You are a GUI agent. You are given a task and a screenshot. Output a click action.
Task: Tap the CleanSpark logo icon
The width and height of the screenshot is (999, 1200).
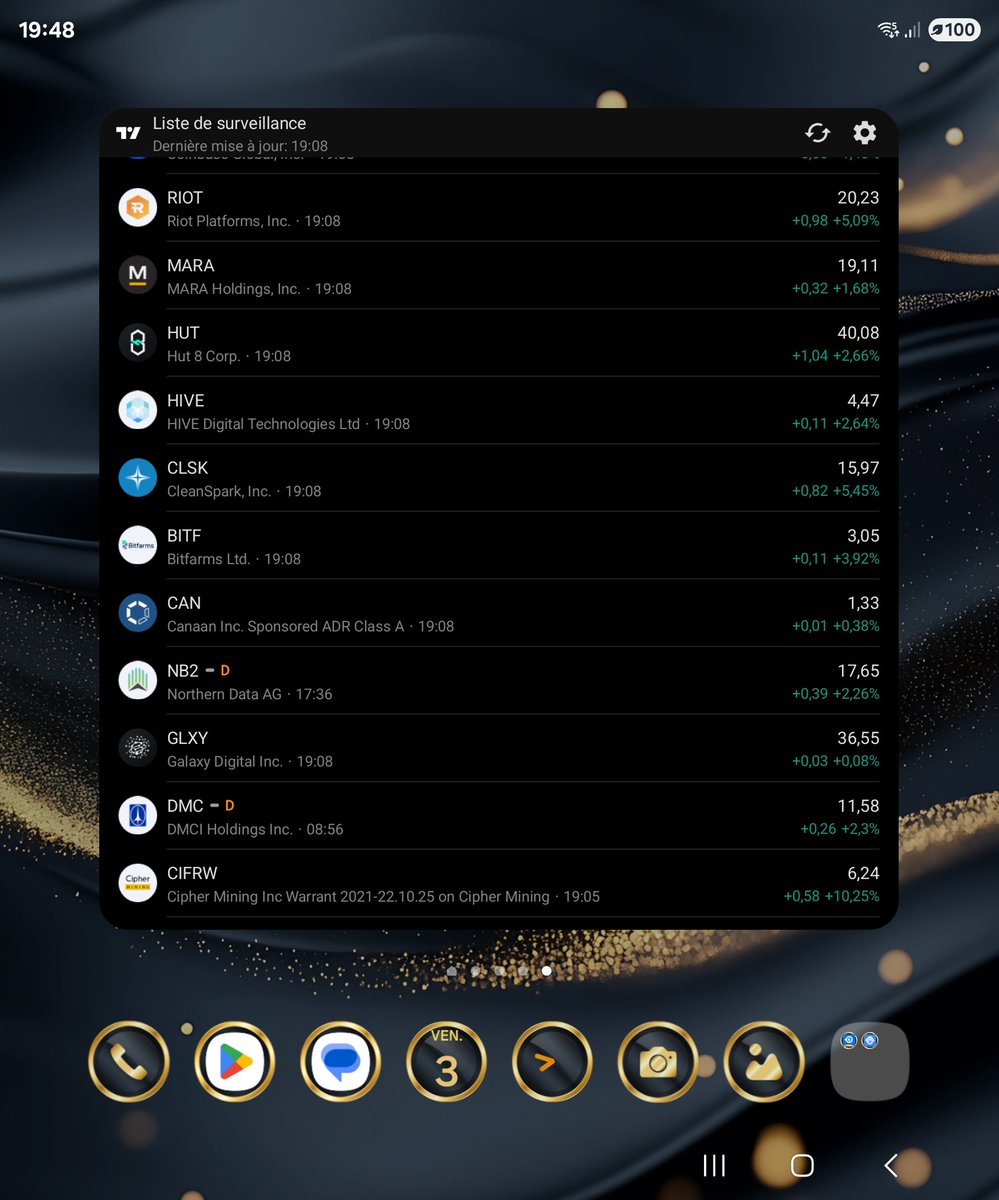tap(138, 478)
